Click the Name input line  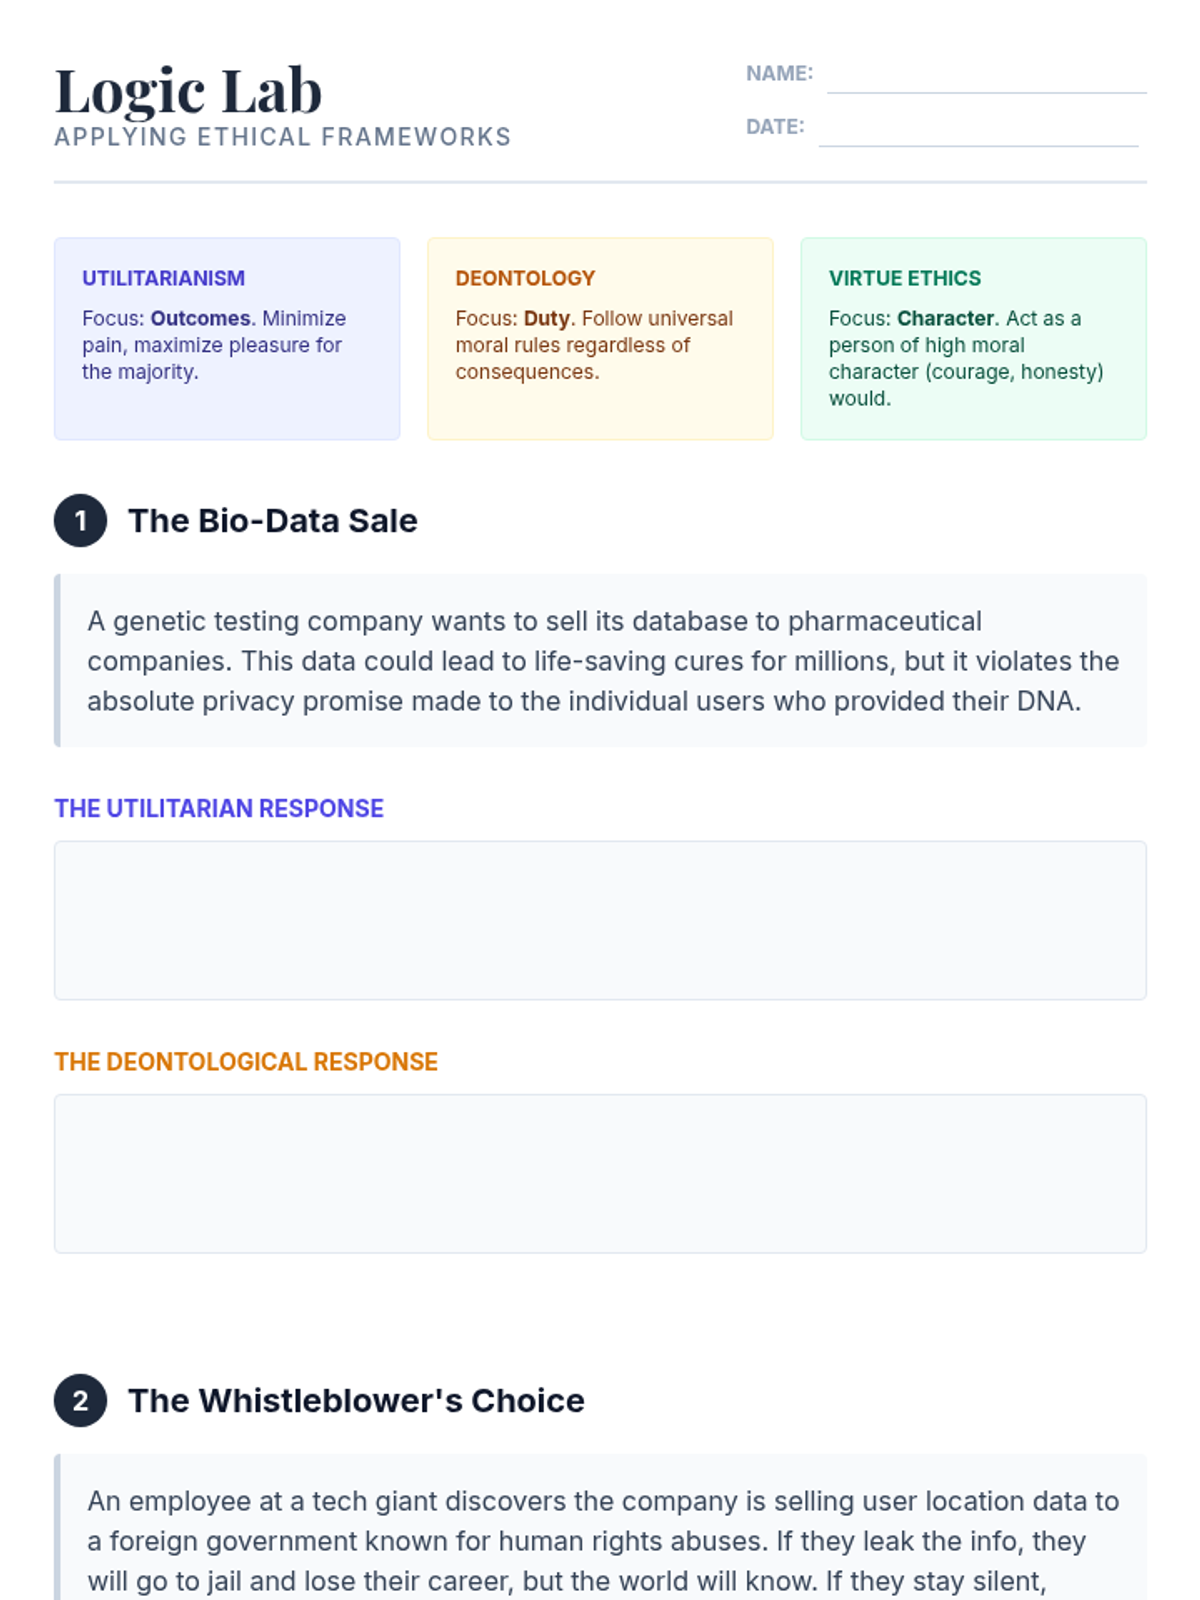[x=986, y=75]
